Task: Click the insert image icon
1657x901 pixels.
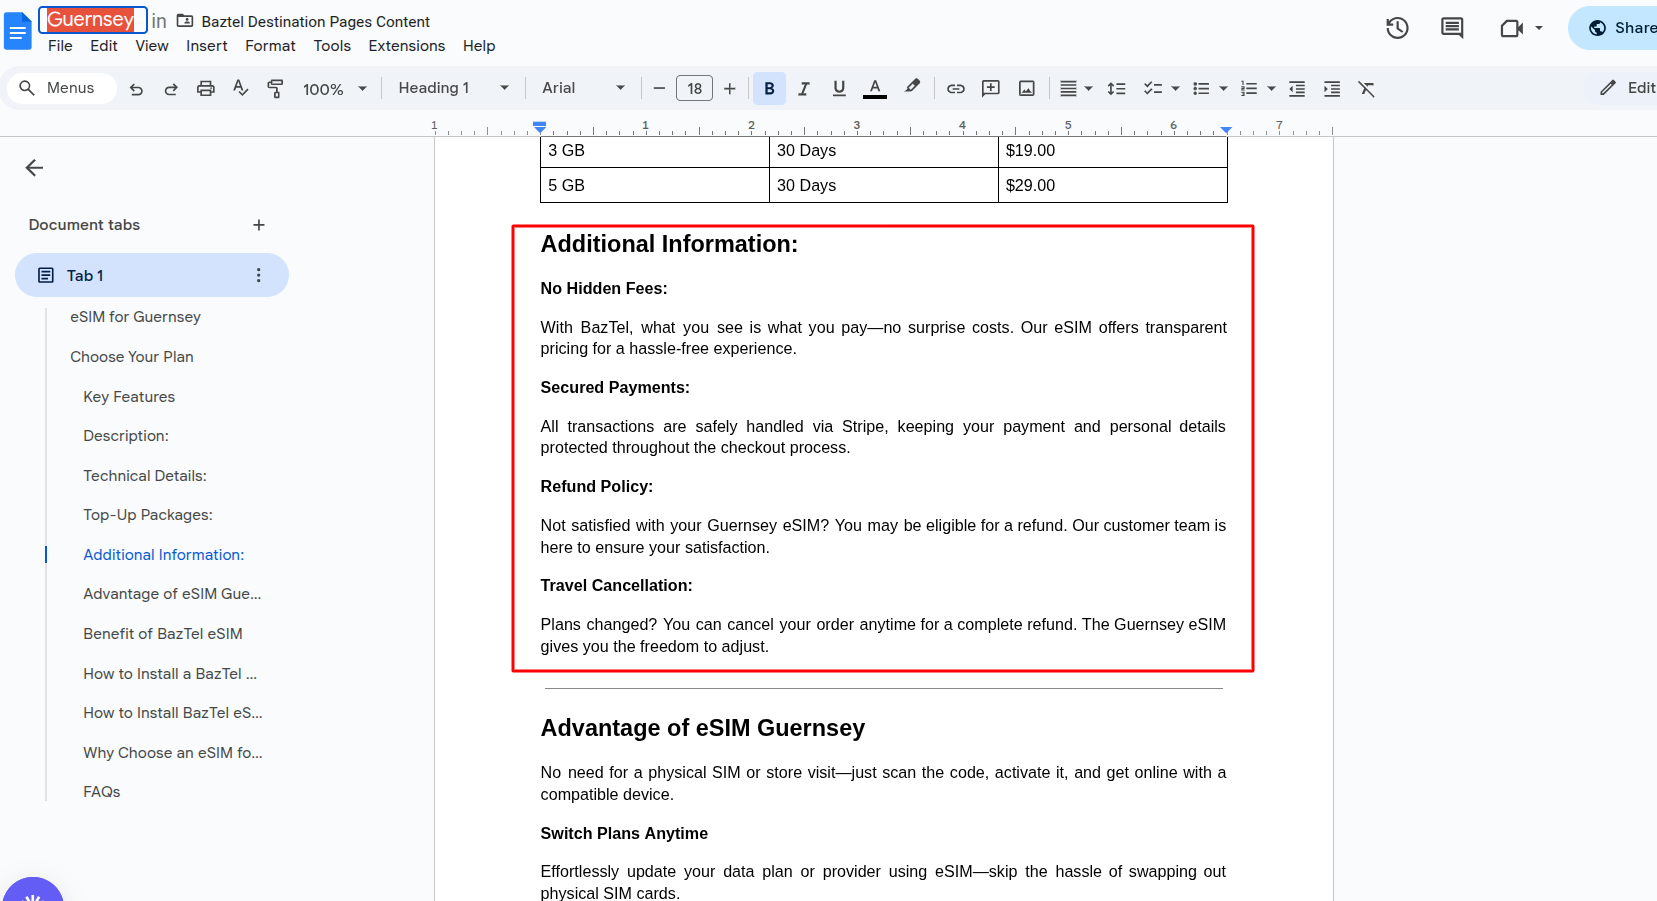Action: coord(1027,89)
